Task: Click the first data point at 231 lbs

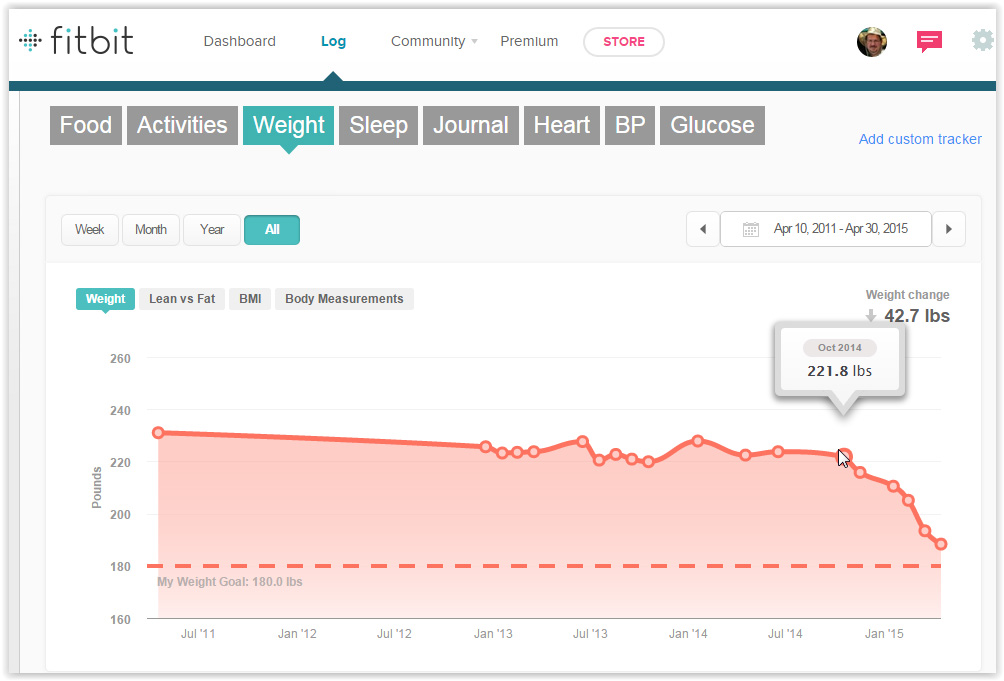Action: (x=158, y=433)
